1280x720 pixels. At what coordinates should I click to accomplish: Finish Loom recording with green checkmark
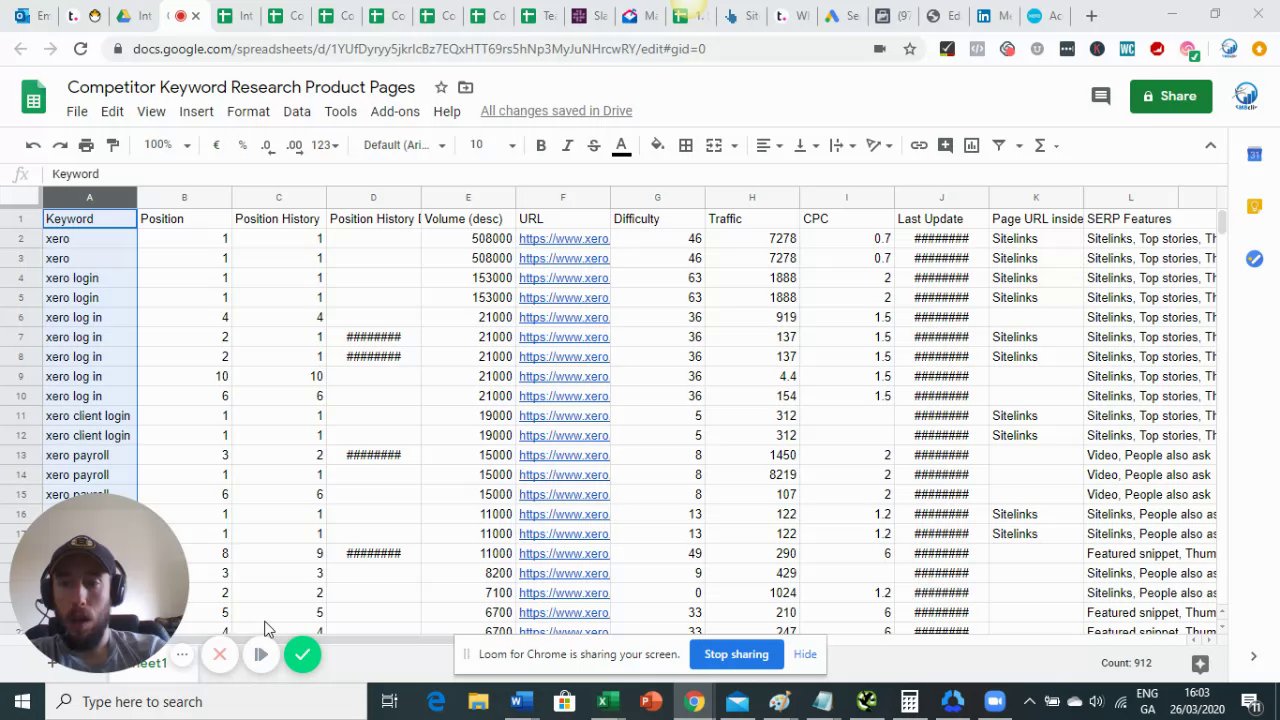(302, 655)
